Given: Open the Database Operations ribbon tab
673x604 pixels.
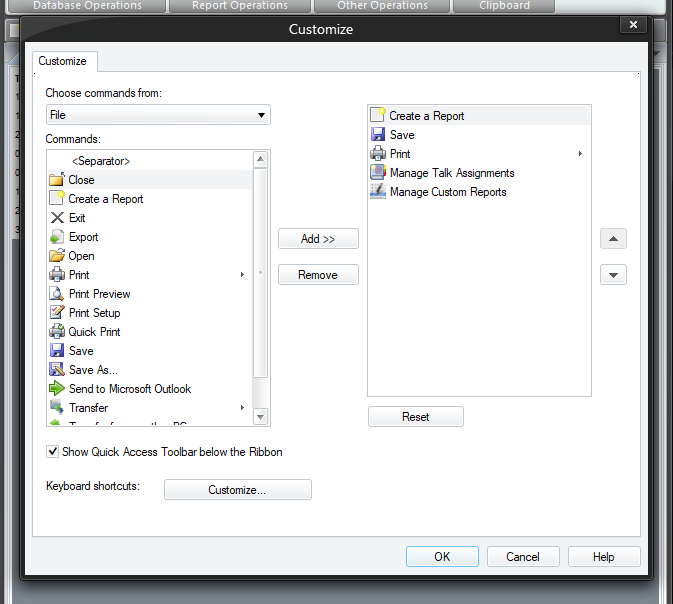Looking at the screenshot, I should click(x=87, y=6).
